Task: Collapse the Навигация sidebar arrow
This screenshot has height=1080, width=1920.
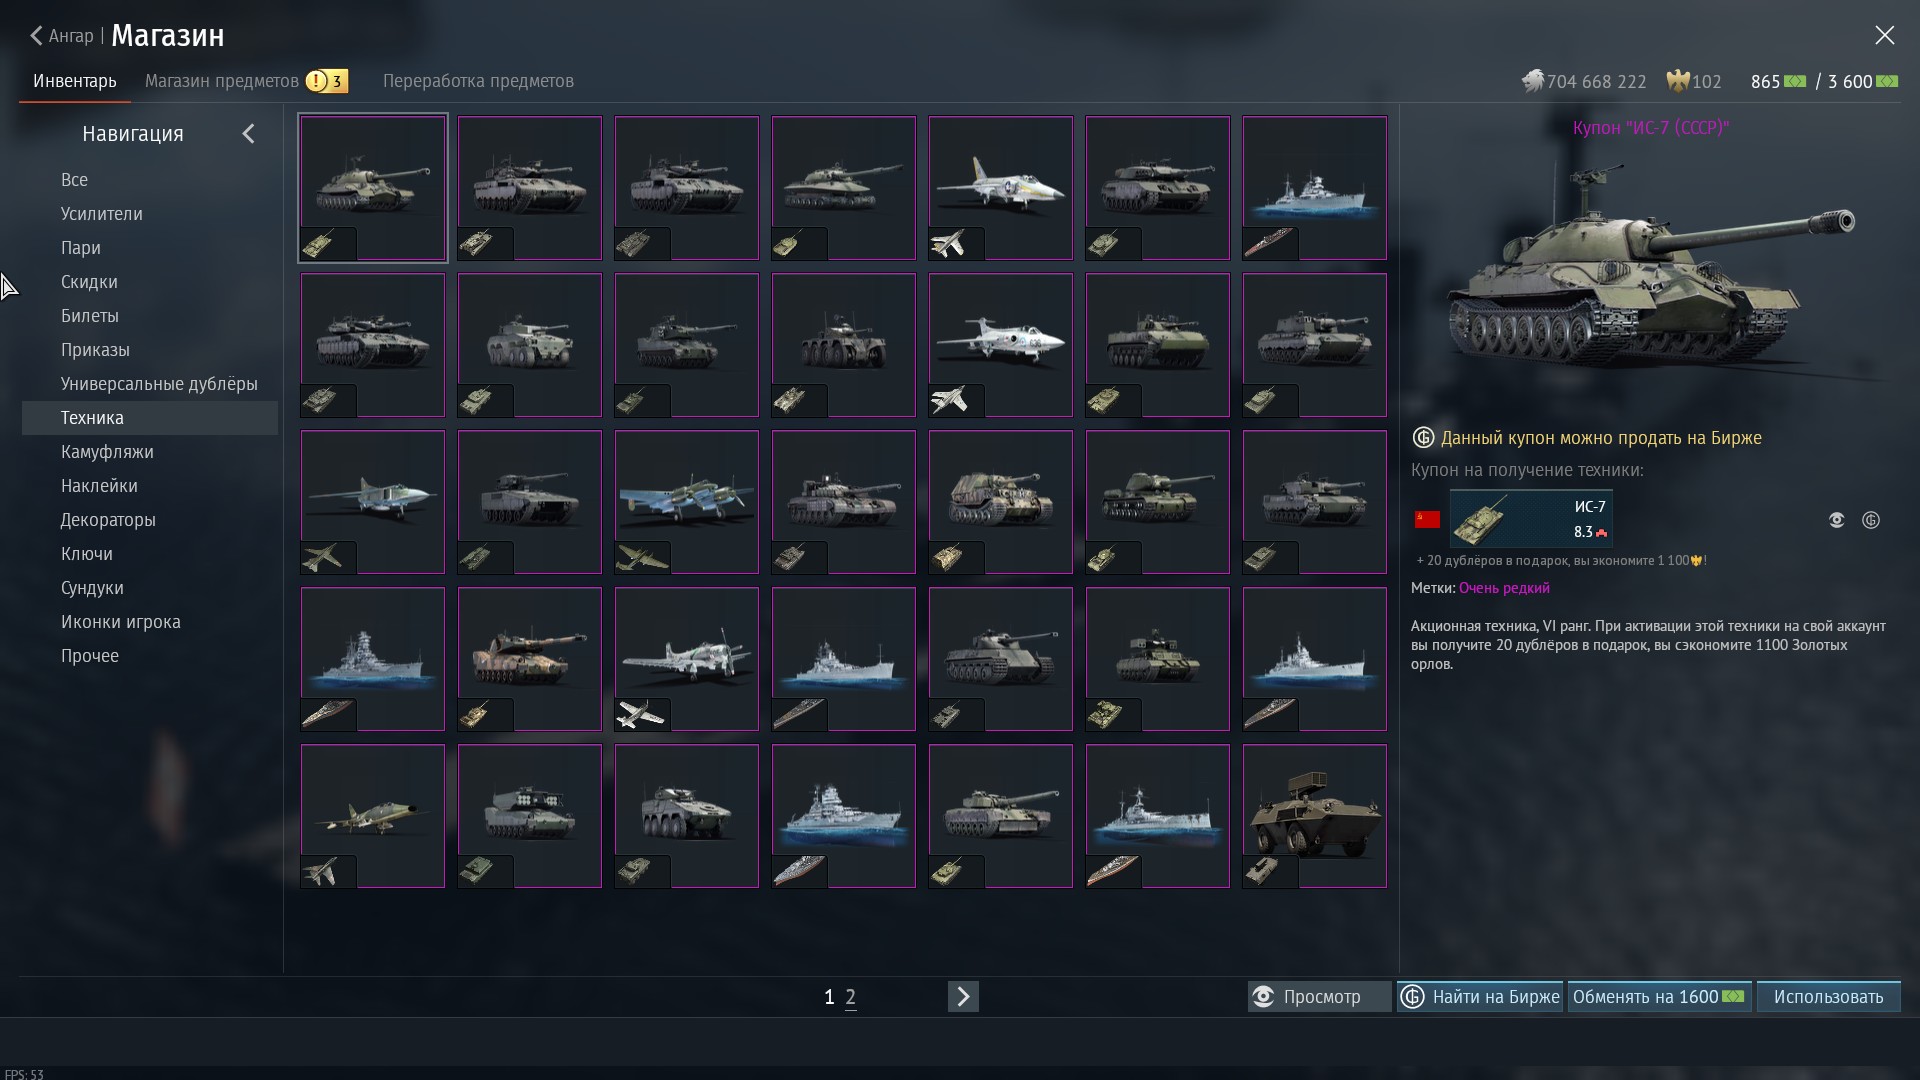Action: (x=248, y=134)
